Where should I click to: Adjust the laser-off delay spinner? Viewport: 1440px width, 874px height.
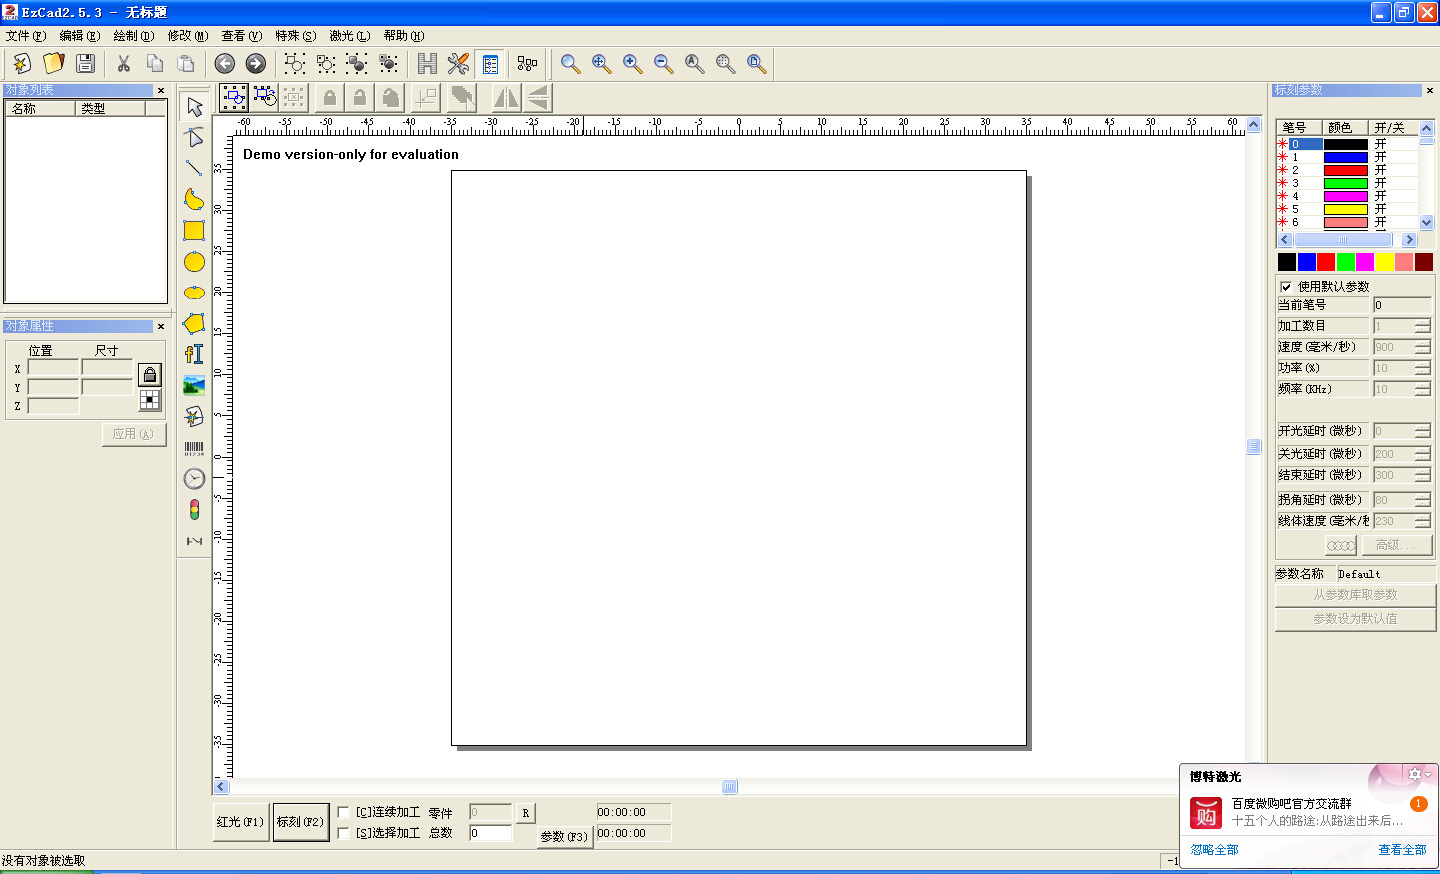[1423, 454]
